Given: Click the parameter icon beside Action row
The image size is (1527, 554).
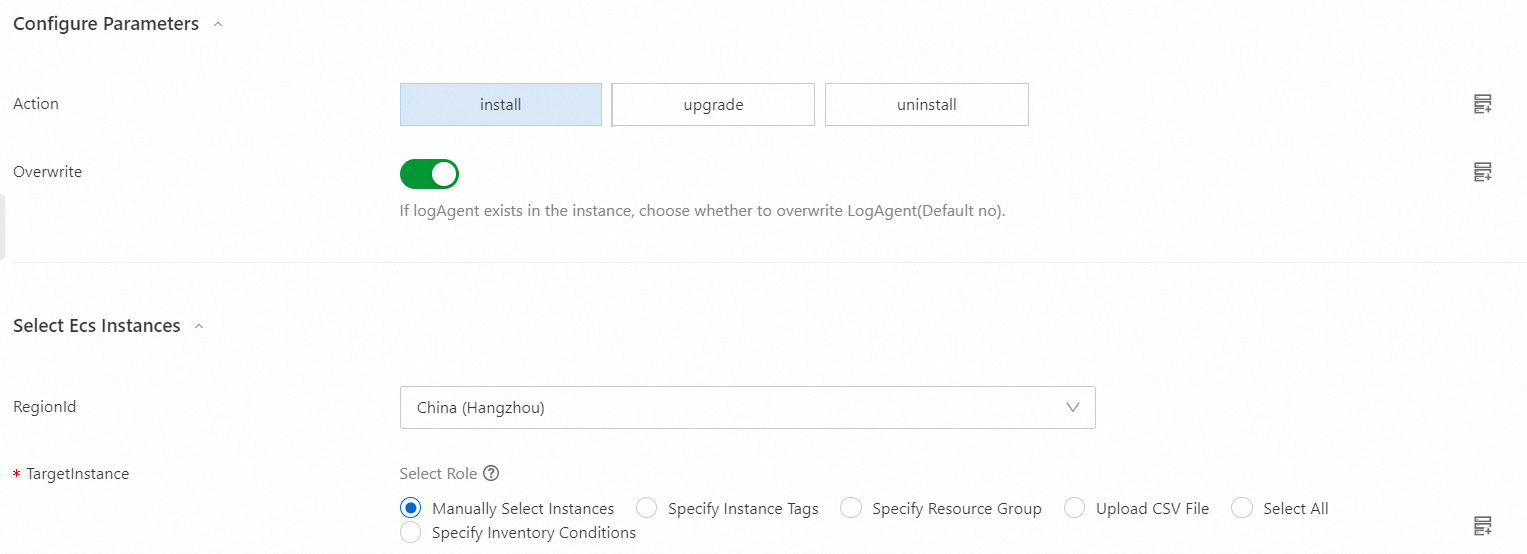Looking at the screenshot, I should click(1483, 104).
